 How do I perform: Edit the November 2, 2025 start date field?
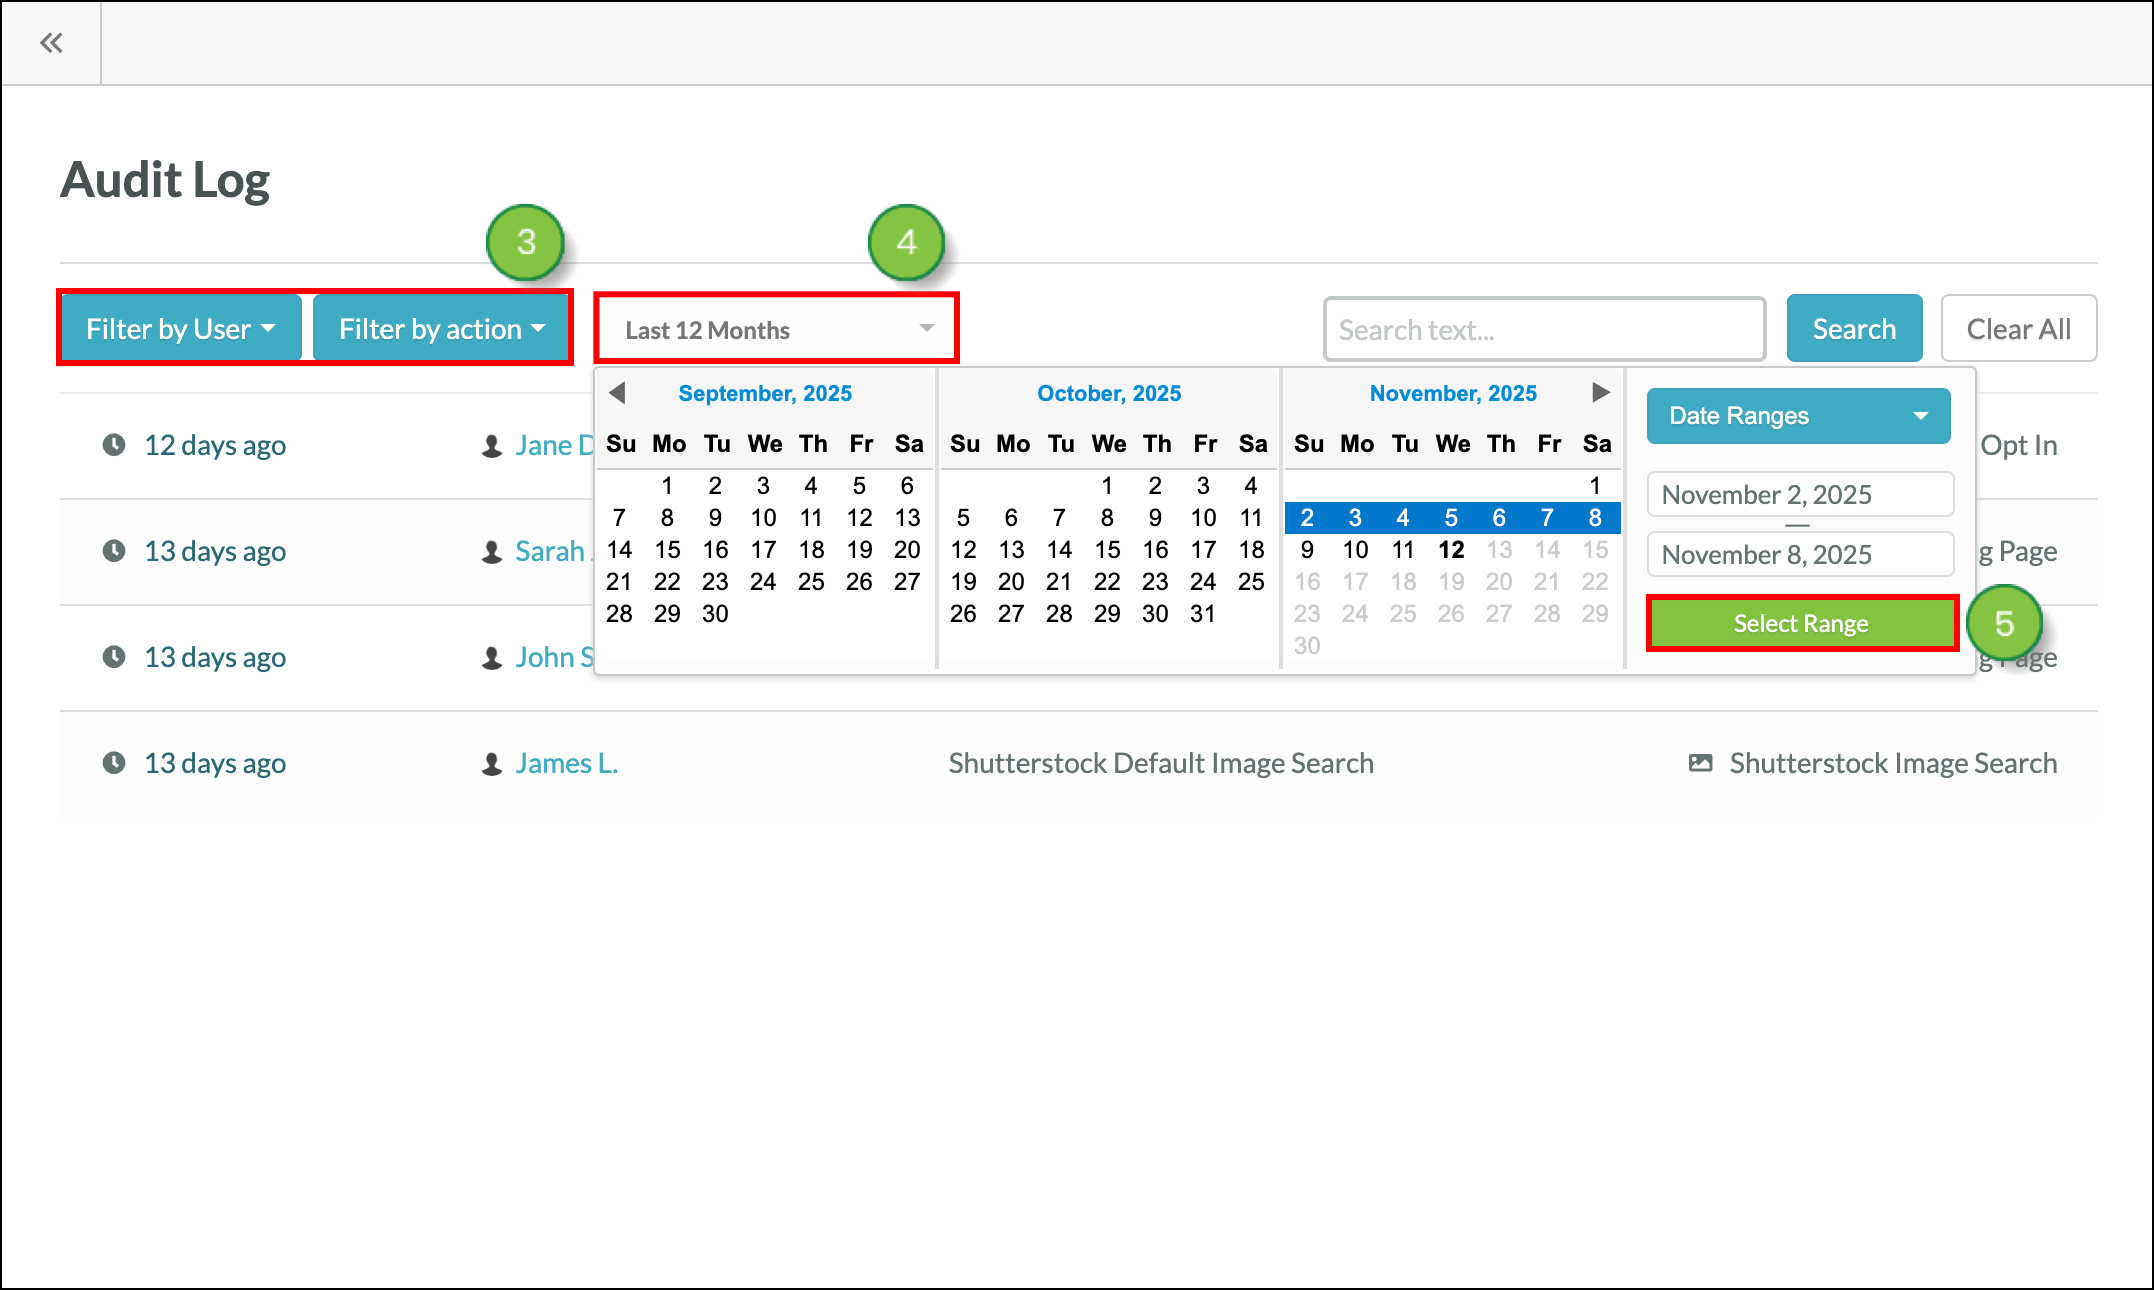point(1799,494)
